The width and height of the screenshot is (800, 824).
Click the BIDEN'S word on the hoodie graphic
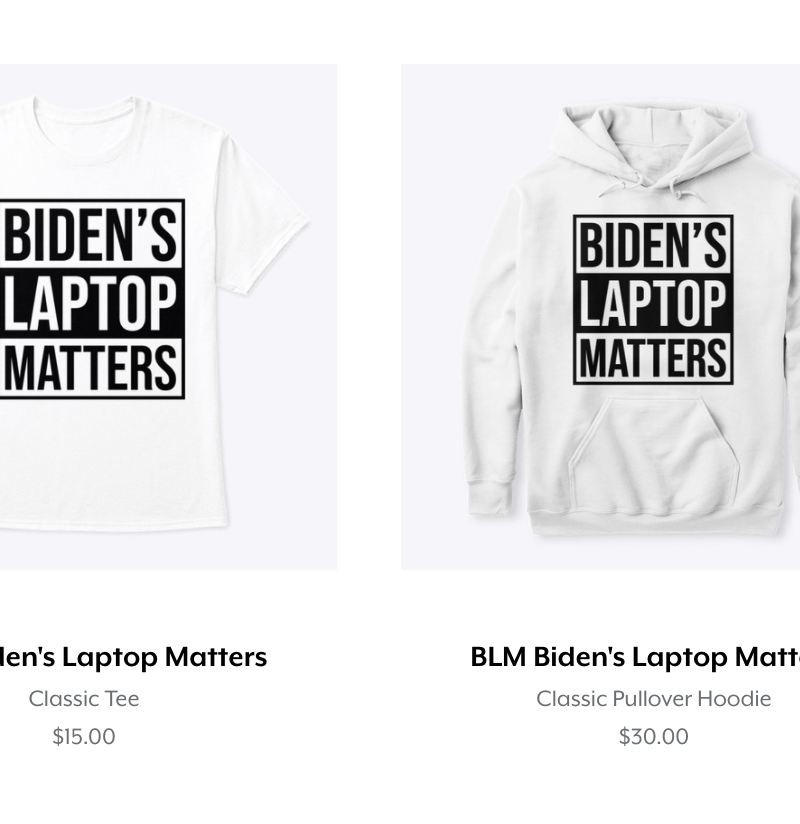(653, 245)
